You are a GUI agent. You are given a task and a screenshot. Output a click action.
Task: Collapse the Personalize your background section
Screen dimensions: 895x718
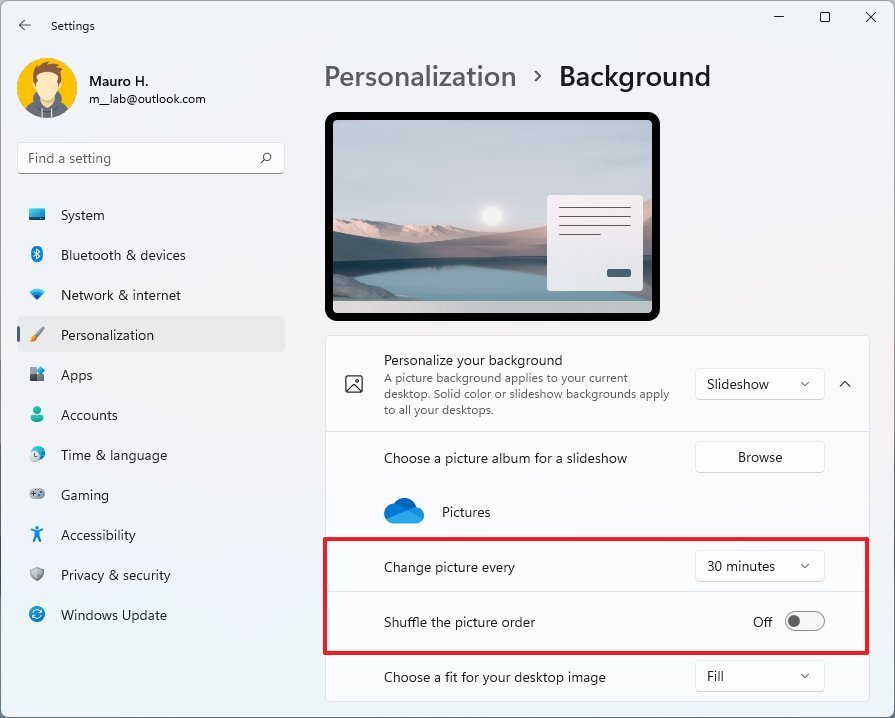coord(845,384)
